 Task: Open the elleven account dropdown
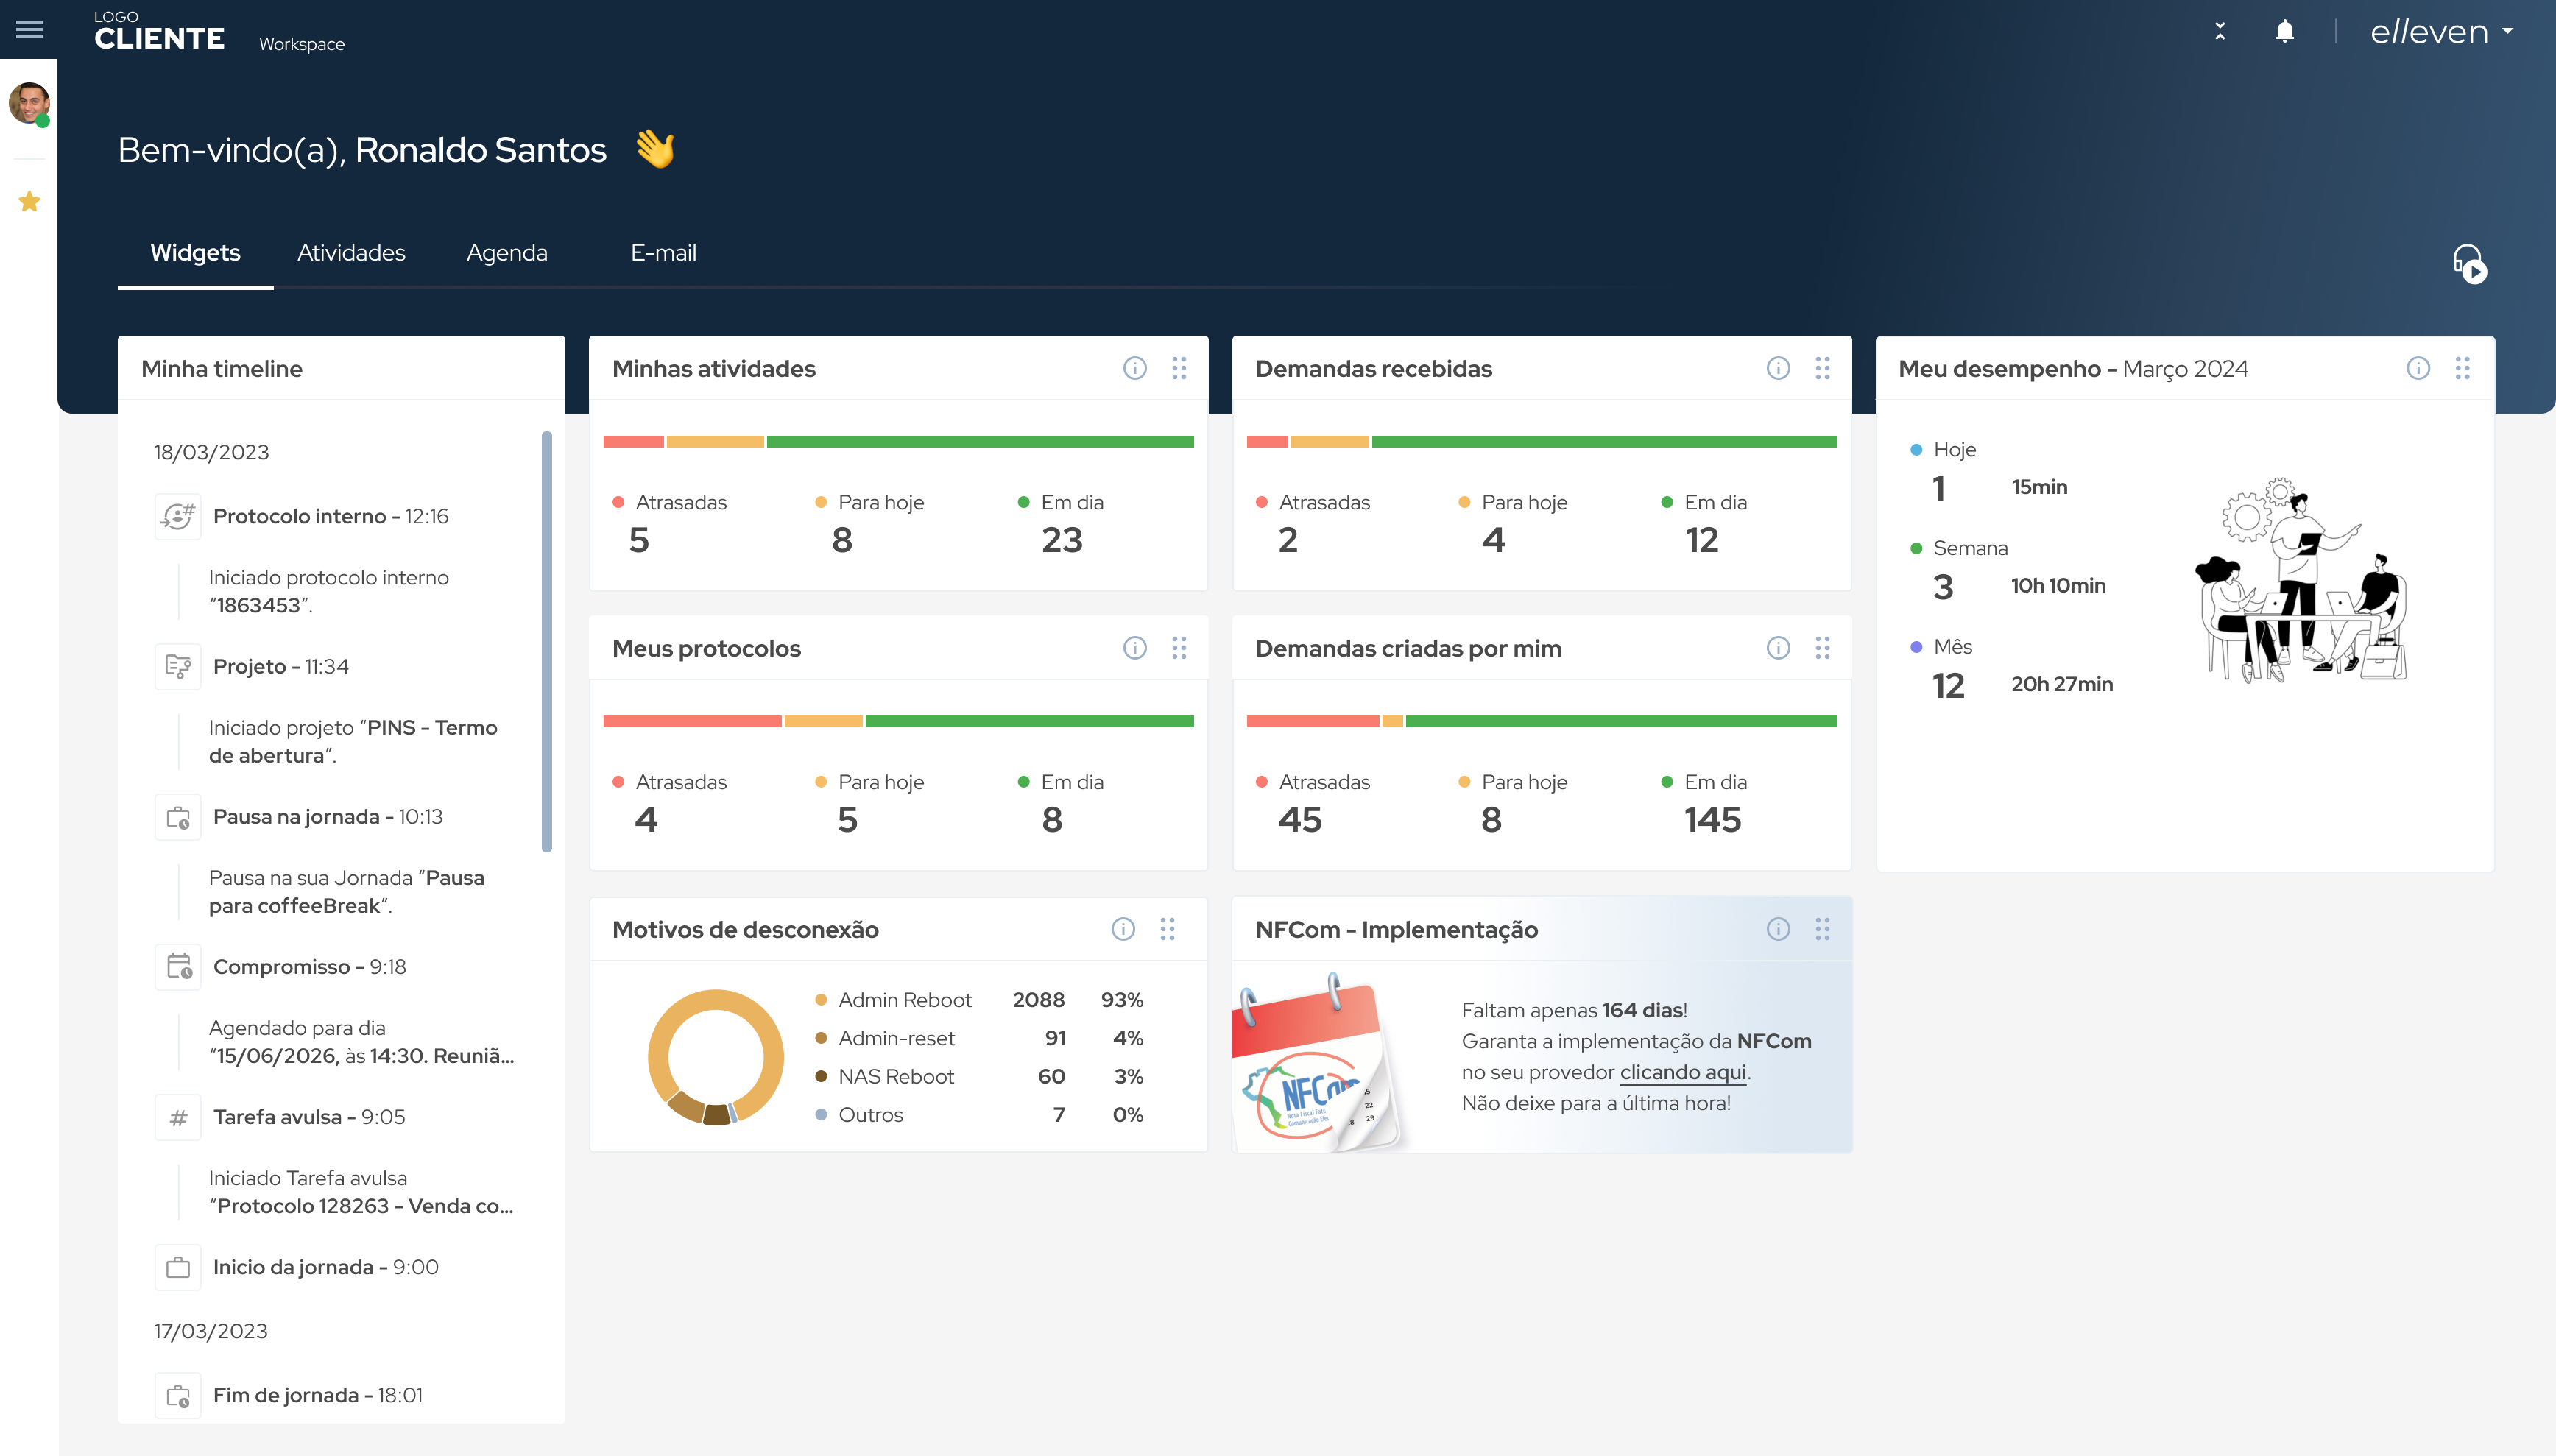click(x=2441, y=31)
